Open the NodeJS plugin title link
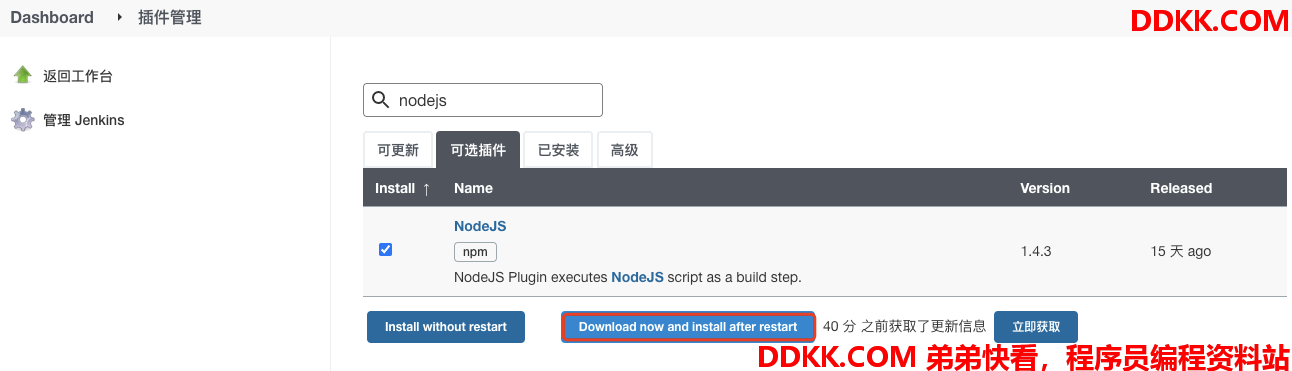The width and height of the screenshot is (1292, 371). pos(480,226)
